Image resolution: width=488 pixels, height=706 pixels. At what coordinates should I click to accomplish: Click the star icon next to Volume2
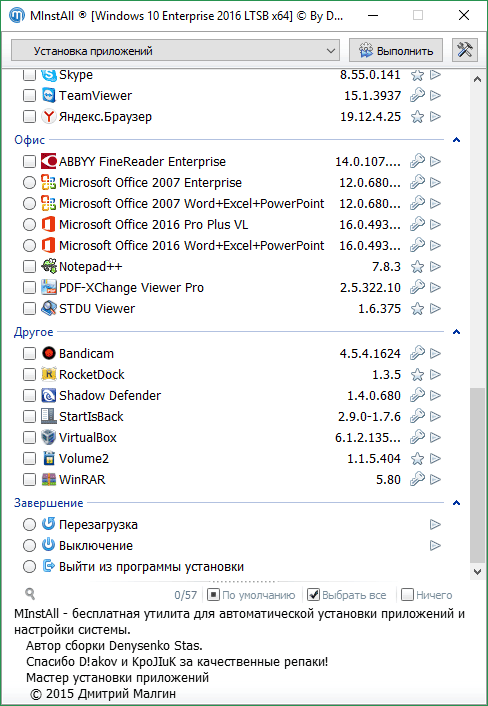click(x=417, y=458)
